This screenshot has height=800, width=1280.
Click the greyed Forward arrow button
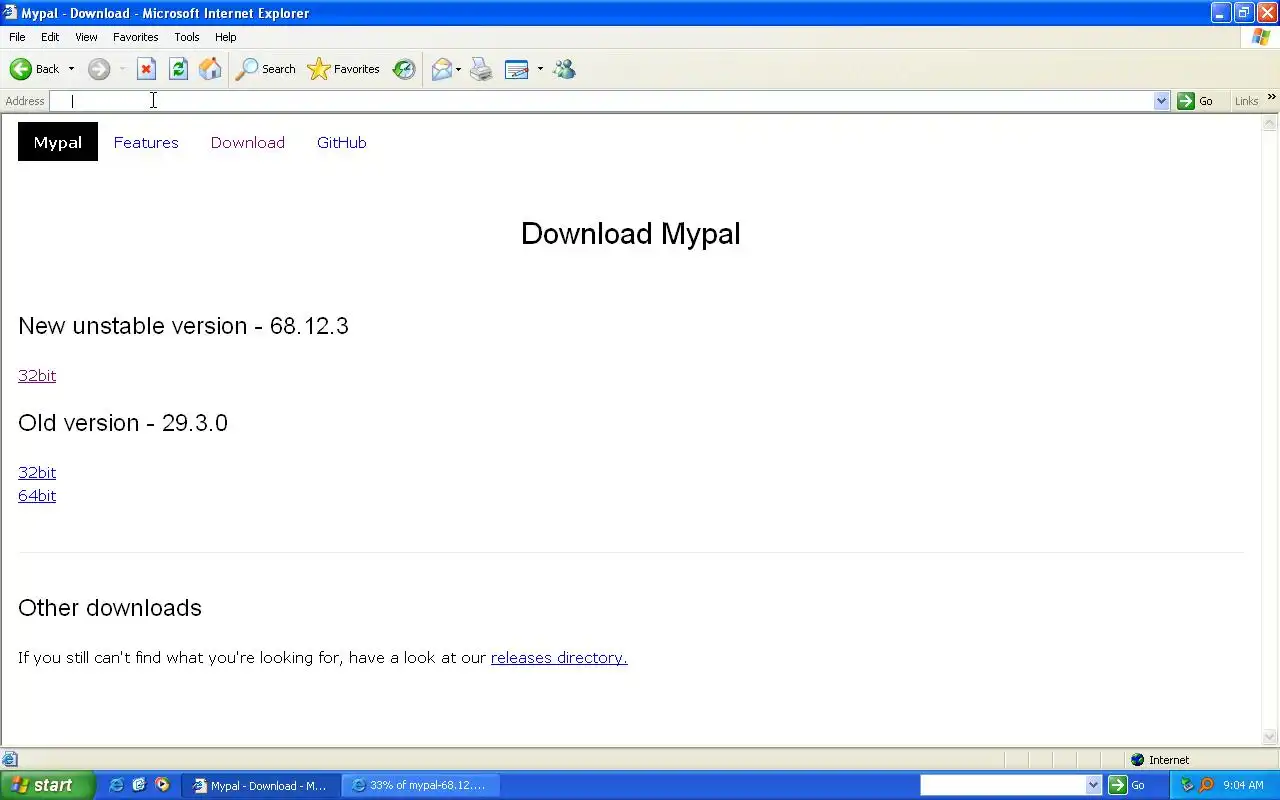tap(98, 69)
